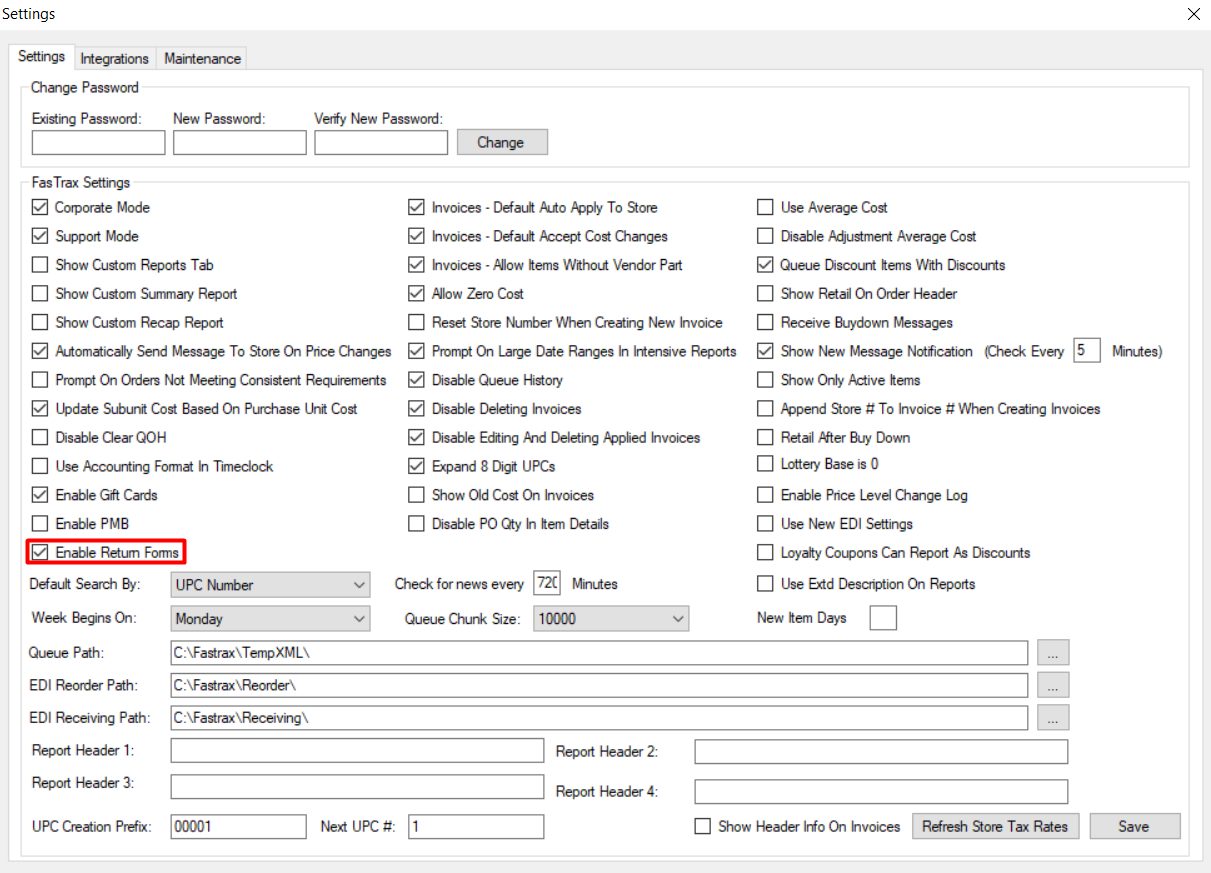Toggle Disable Editing And Deleting Applied Invoices
Screen dimensions: 1211x873
[417, 437]
